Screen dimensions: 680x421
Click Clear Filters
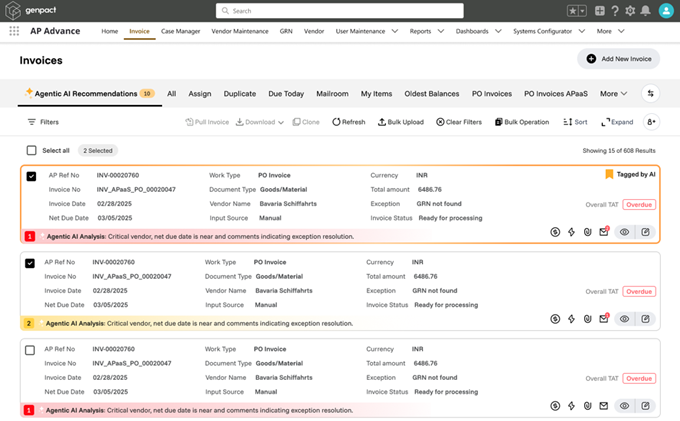(x=459, y=122)
